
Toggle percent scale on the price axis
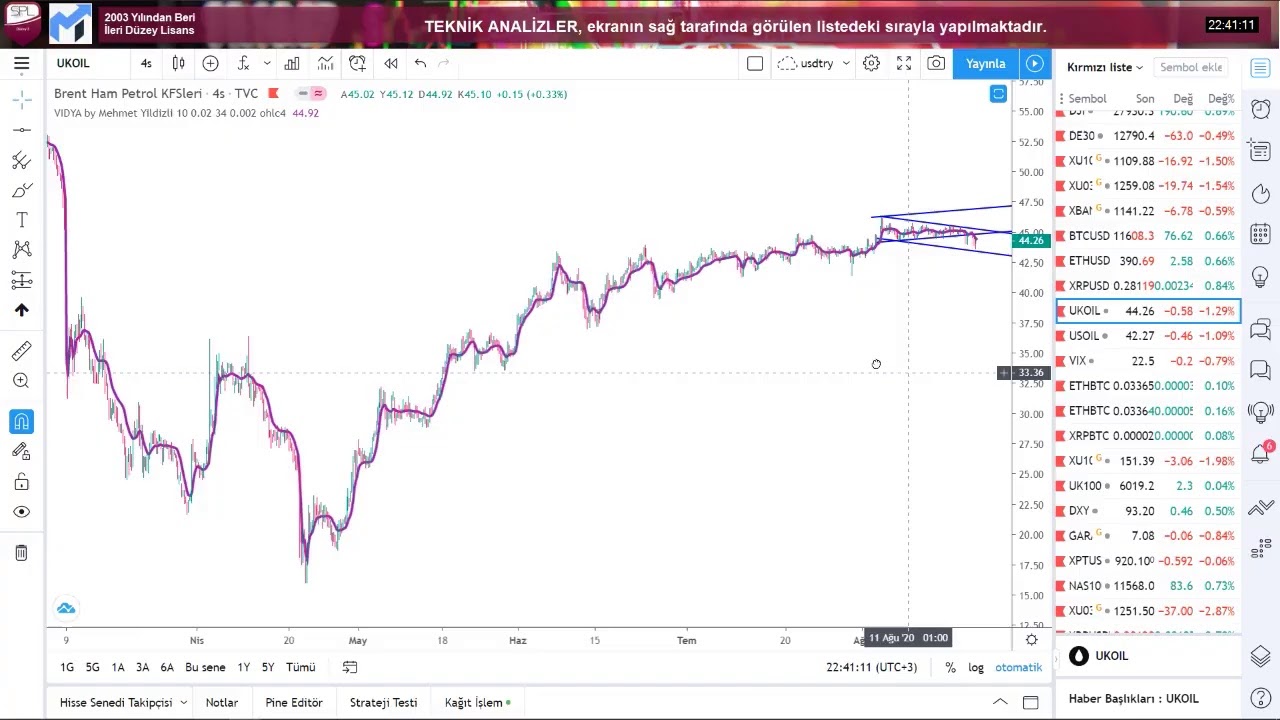(950, 667)
